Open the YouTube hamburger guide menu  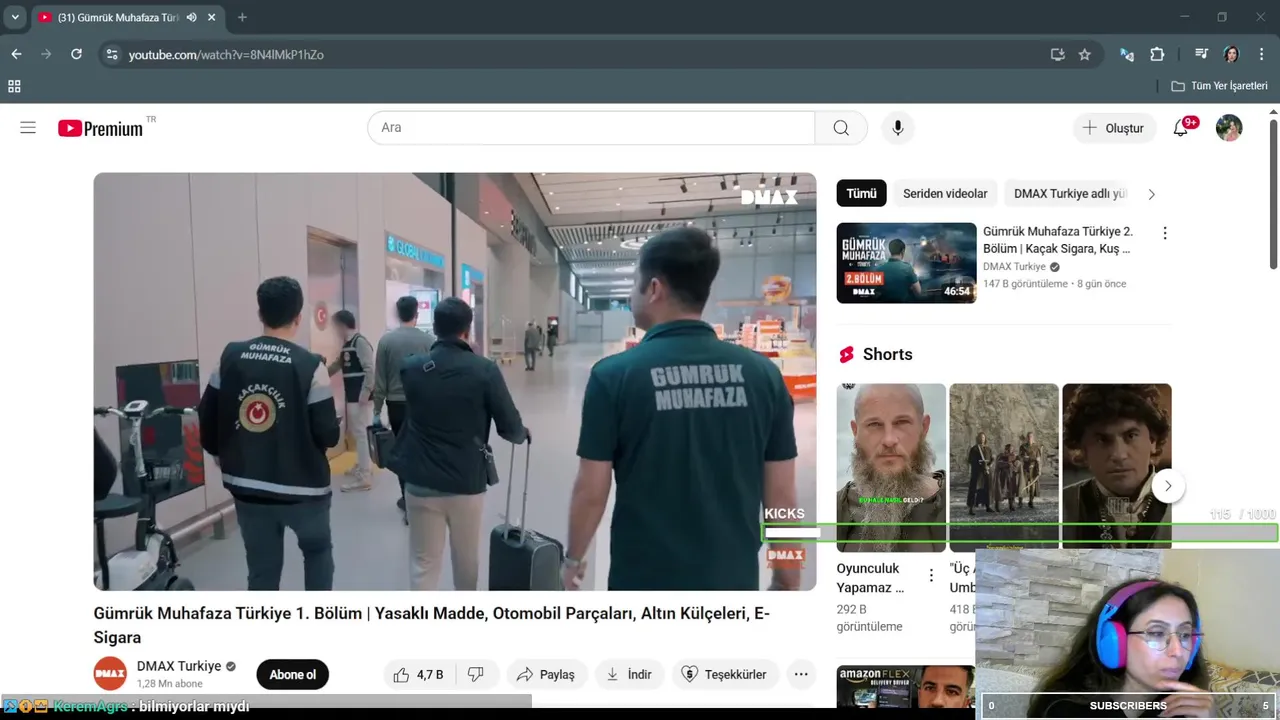click(x=28, y=128)
